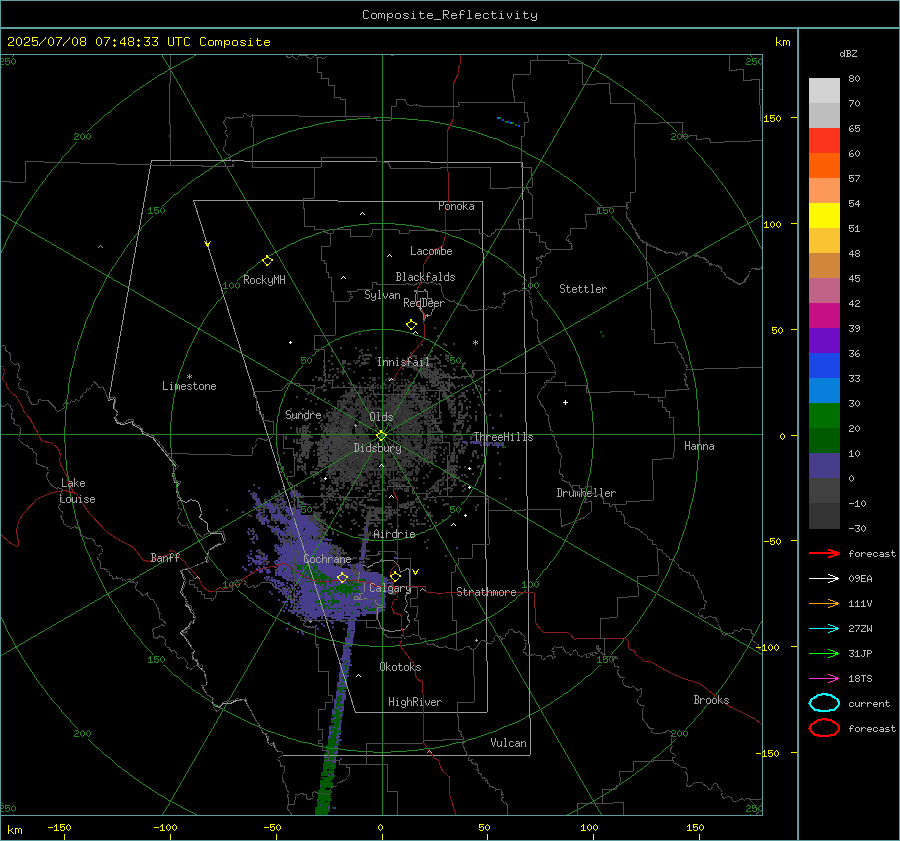Click the Calgary city label

390,588
